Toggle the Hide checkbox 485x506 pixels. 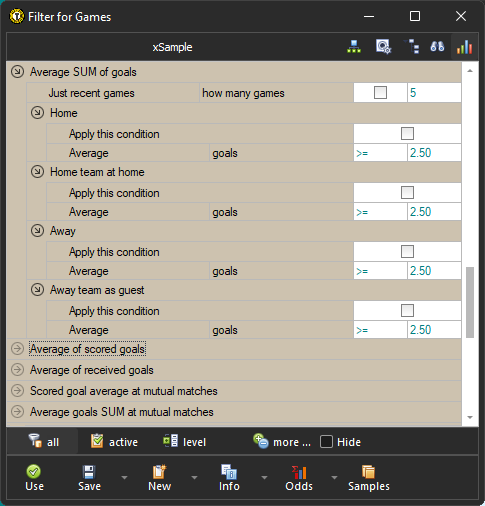(326, 442)
